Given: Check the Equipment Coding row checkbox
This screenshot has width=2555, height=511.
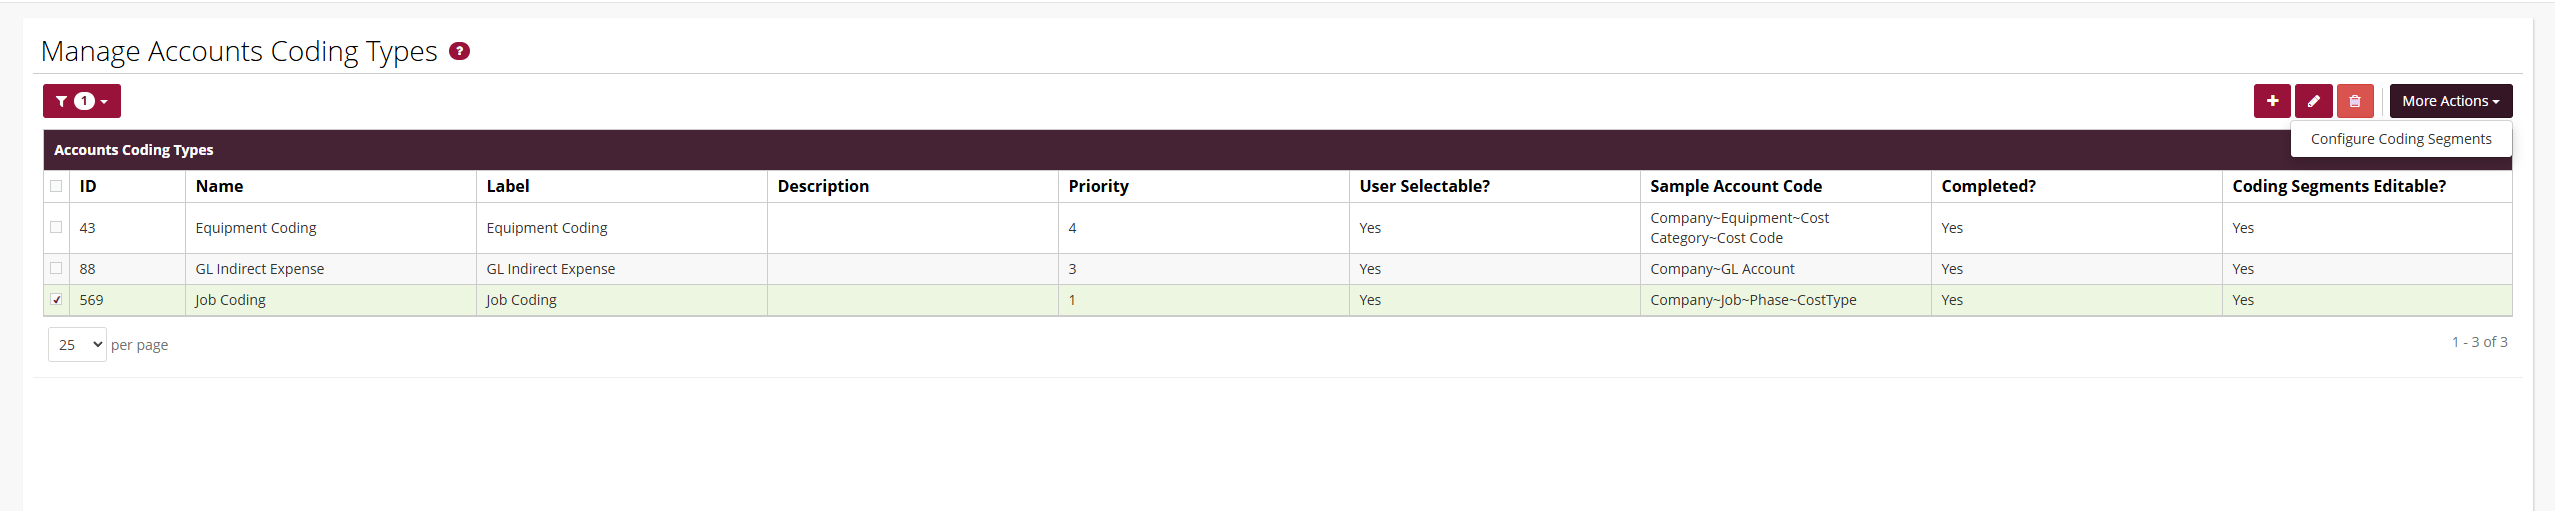Looking at the screenshot, I should (56, 227).
